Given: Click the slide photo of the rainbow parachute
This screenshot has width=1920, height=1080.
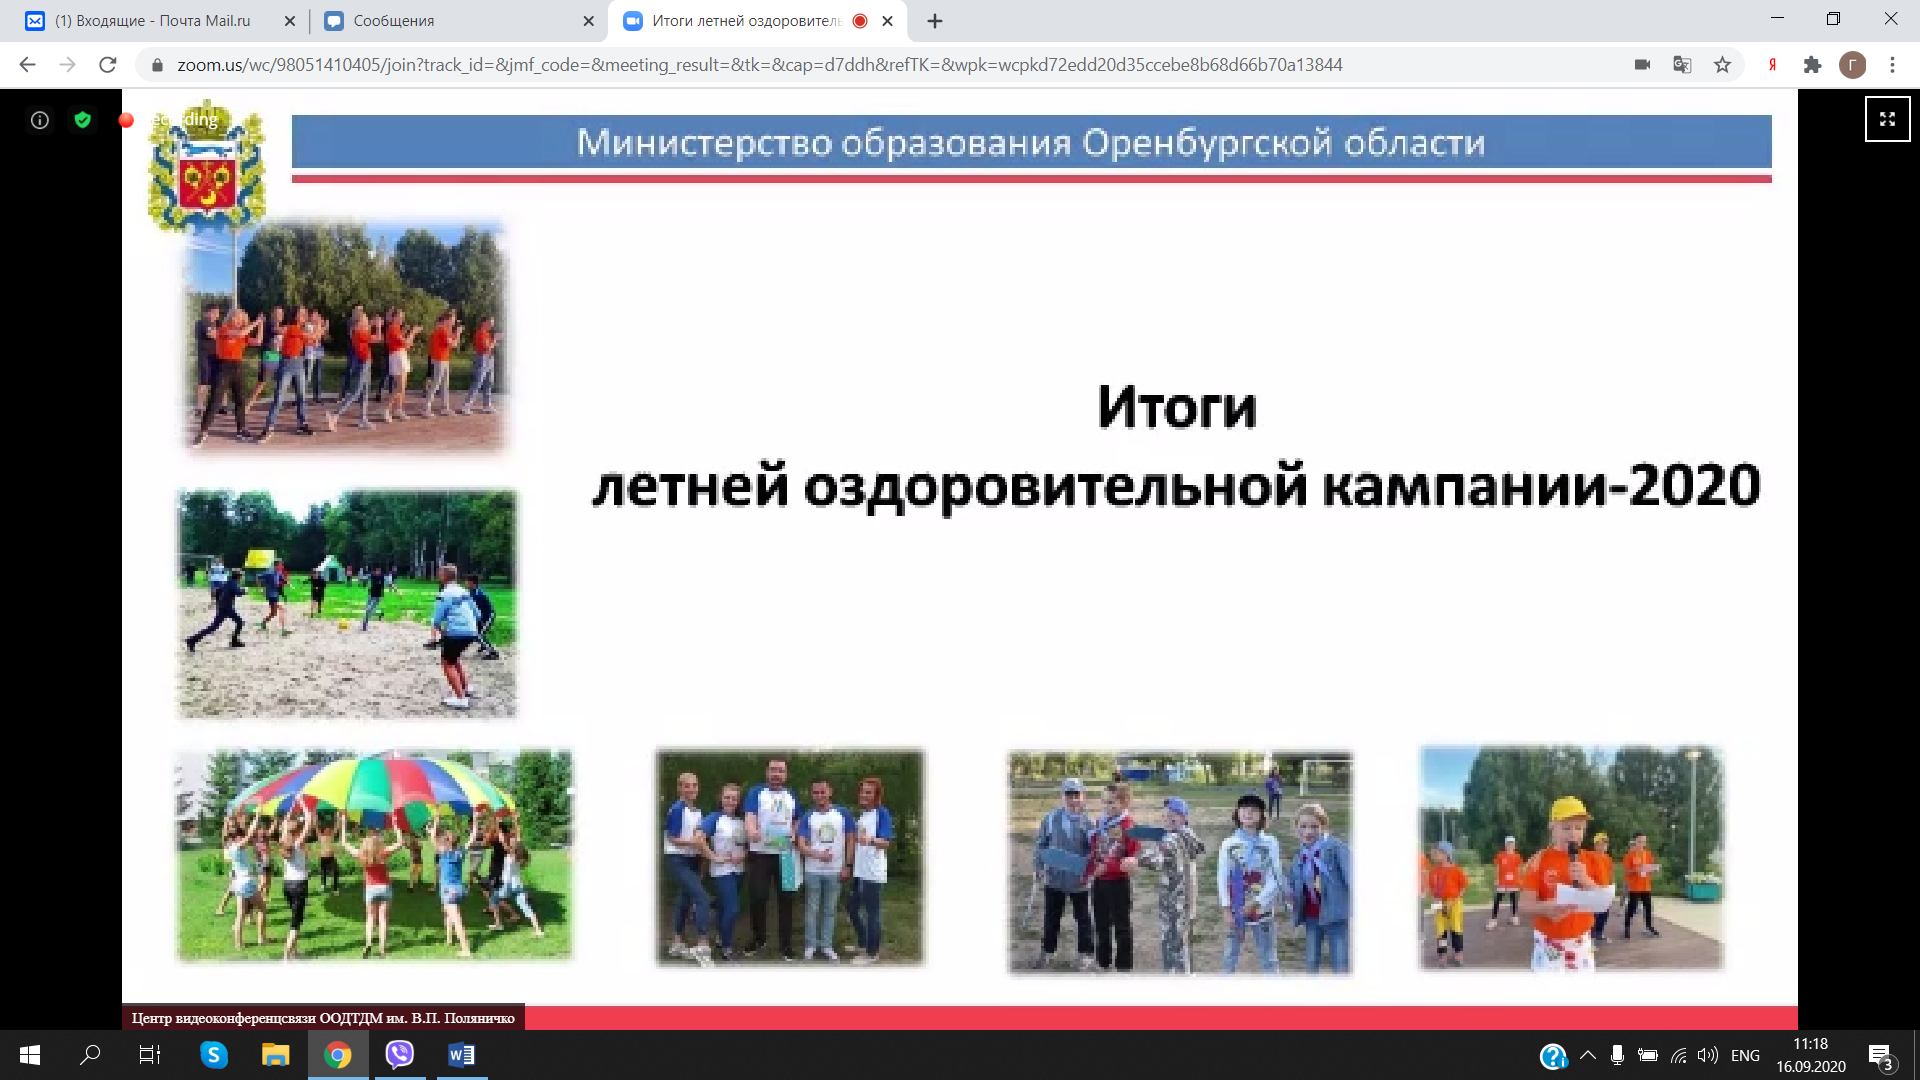Looking at the screenshot, I should coord(374,856).
